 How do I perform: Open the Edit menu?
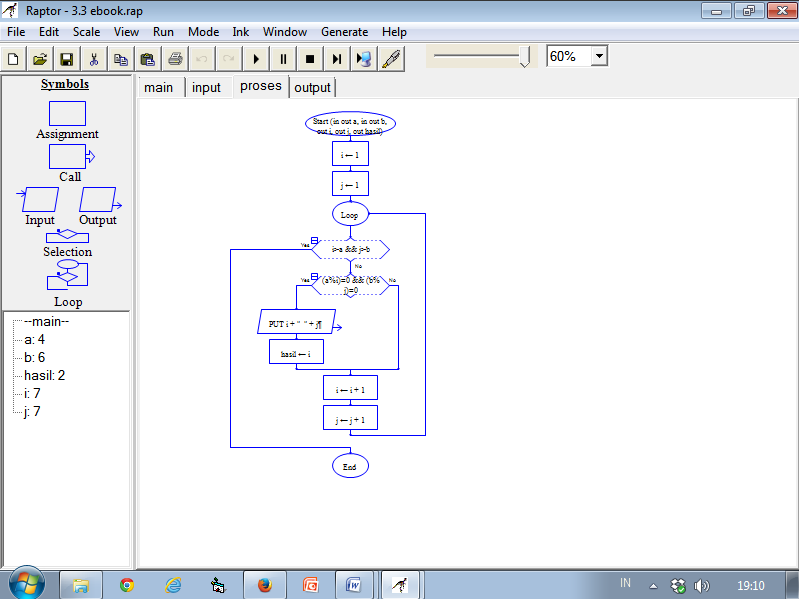[49, 32]
